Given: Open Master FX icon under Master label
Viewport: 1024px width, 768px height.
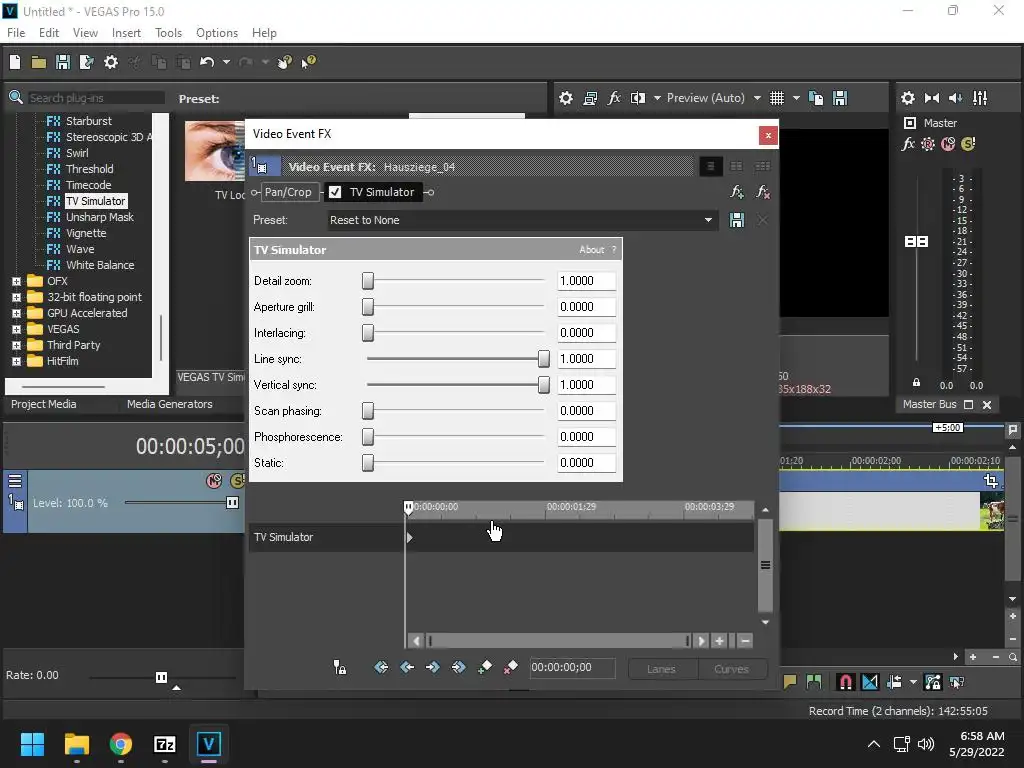Looking at the screenshot, I should (x=908, y=144).
